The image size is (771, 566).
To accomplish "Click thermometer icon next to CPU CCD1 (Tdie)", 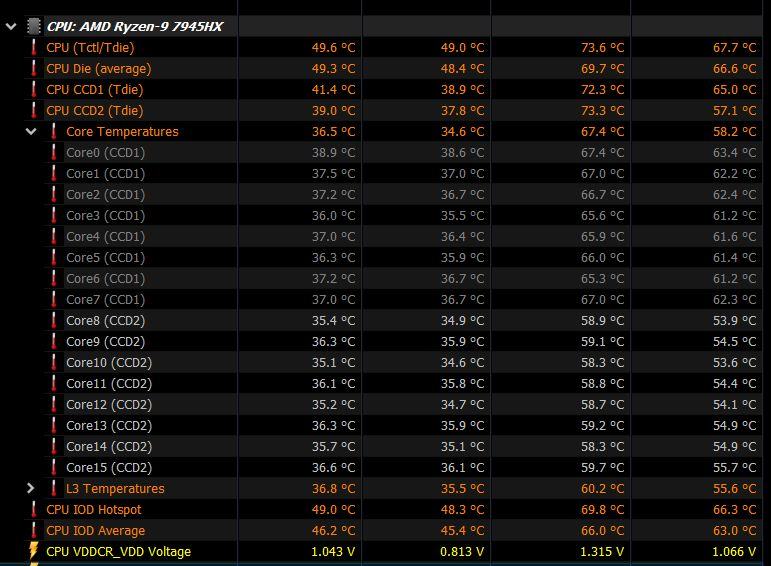I will tap(33, 89).
